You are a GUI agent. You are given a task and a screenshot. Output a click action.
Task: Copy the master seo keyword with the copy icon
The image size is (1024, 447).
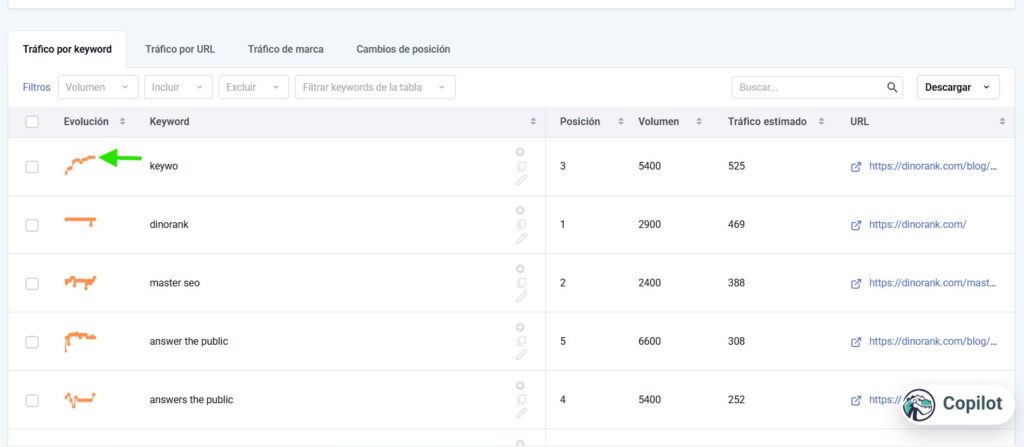pos(520,283)
